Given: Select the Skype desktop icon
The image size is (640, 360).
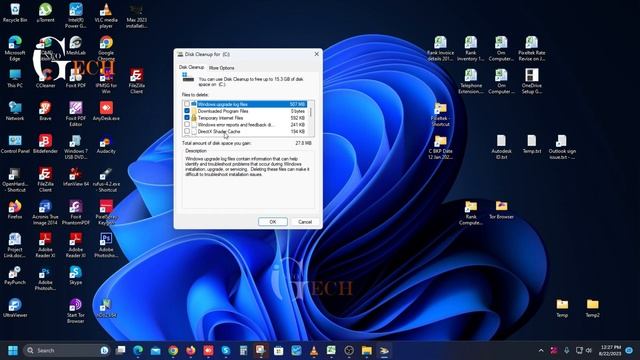Looking at the screenshot, I should pos(76,275).
